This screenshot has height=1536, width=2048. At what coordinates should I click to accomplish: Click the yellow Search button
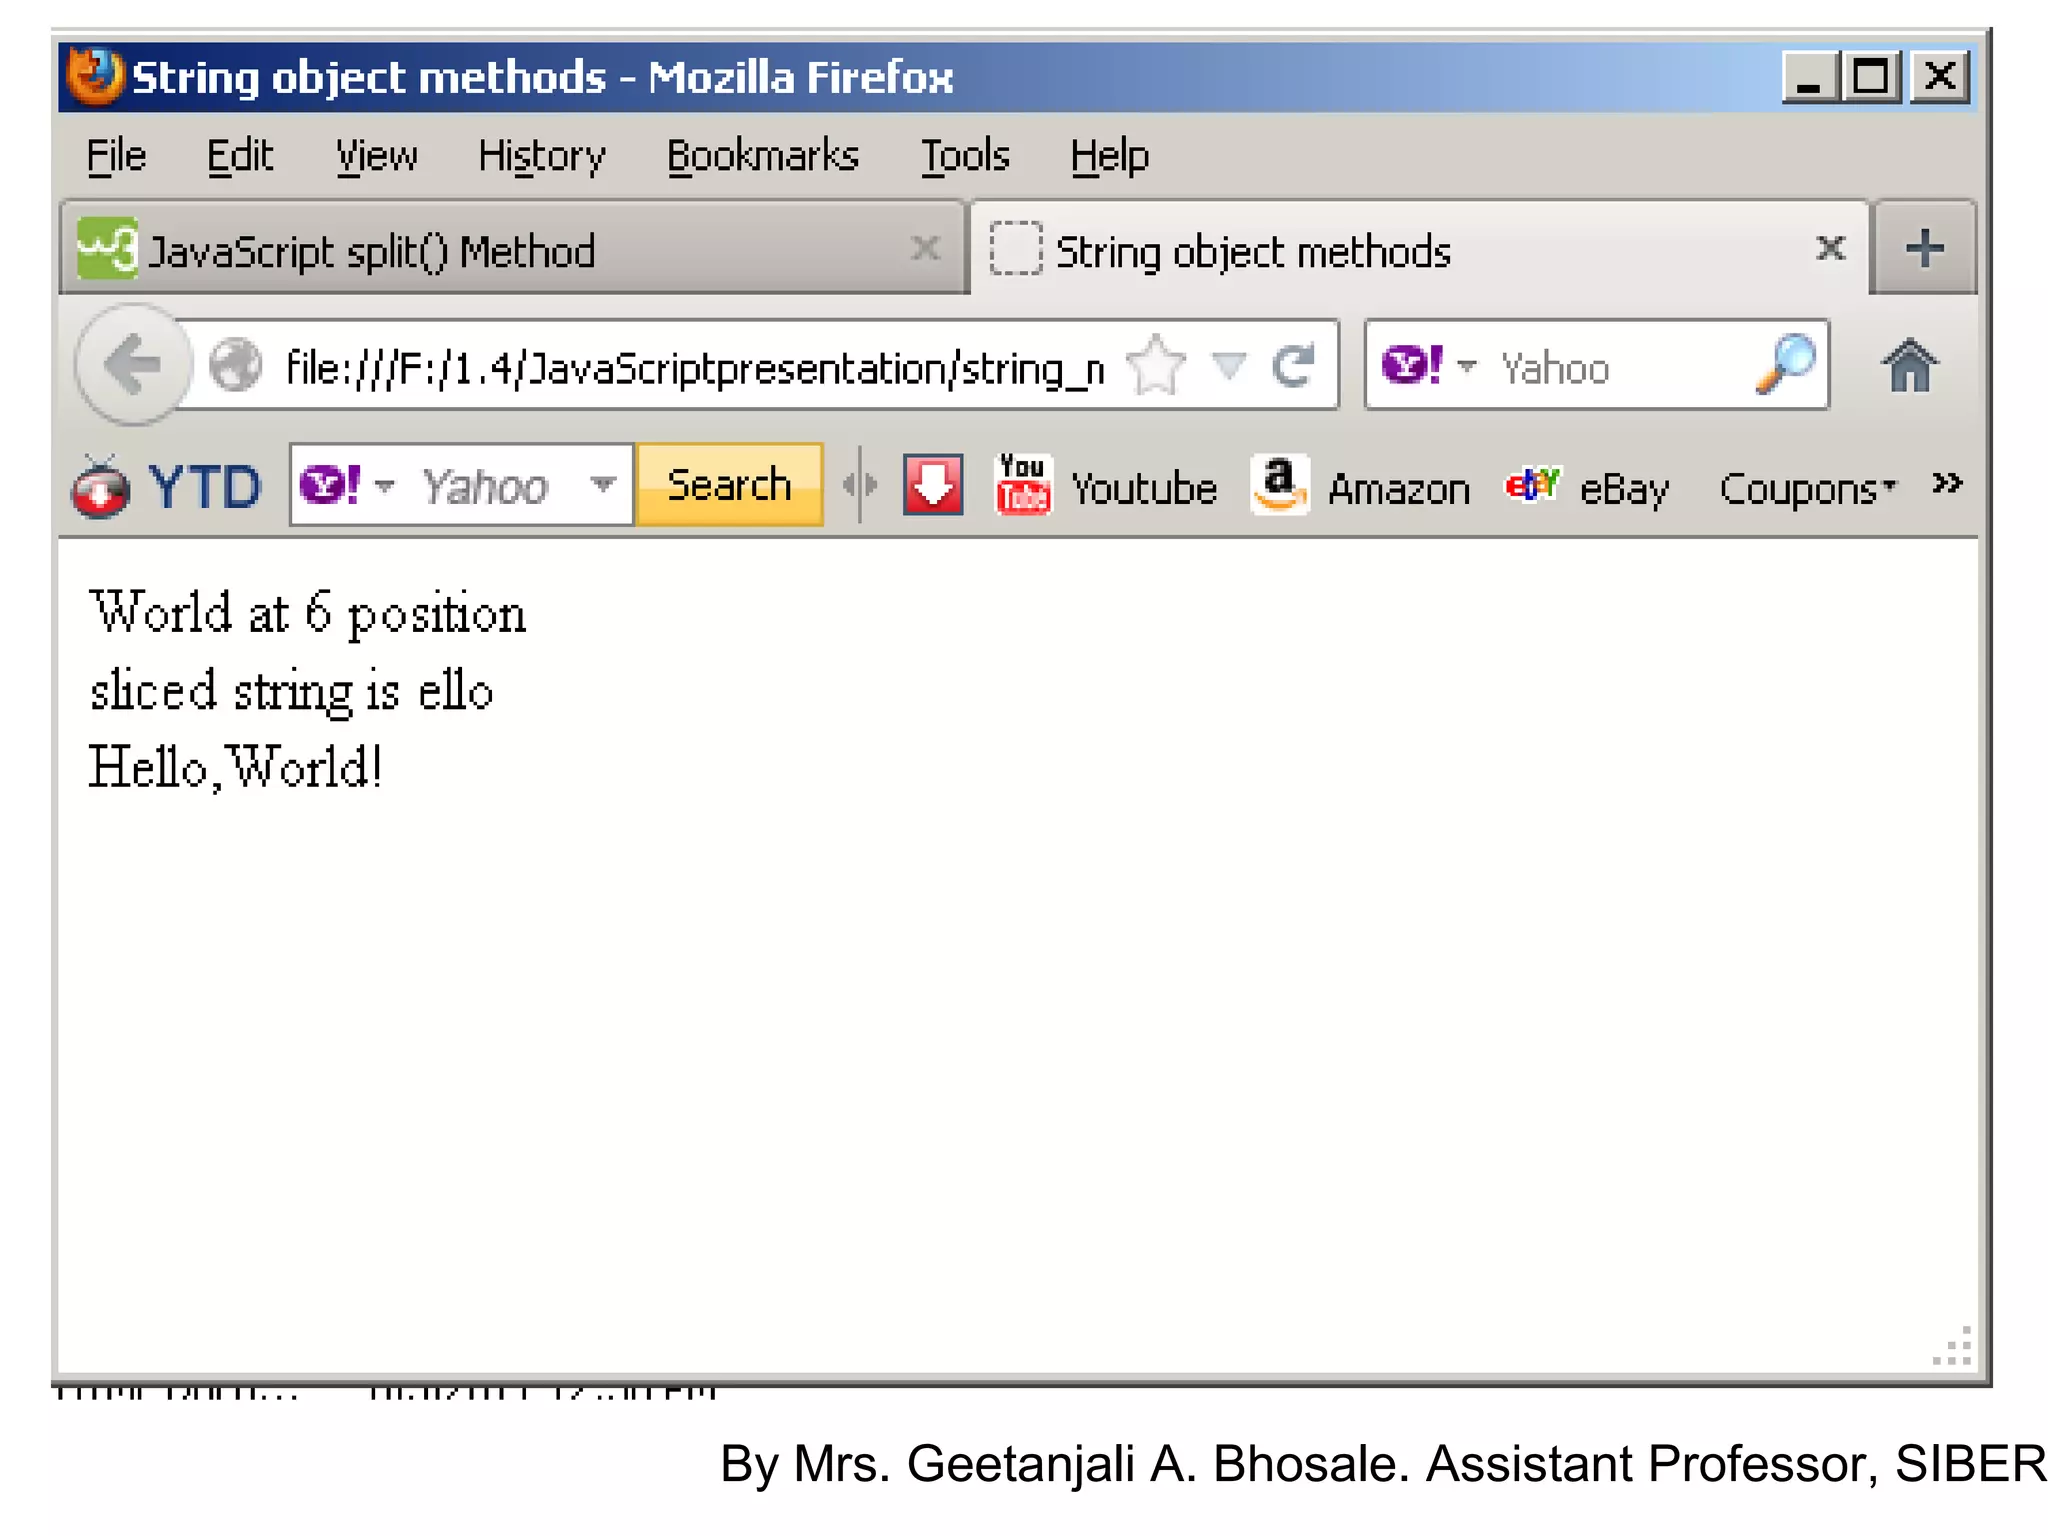pos(729,485)
